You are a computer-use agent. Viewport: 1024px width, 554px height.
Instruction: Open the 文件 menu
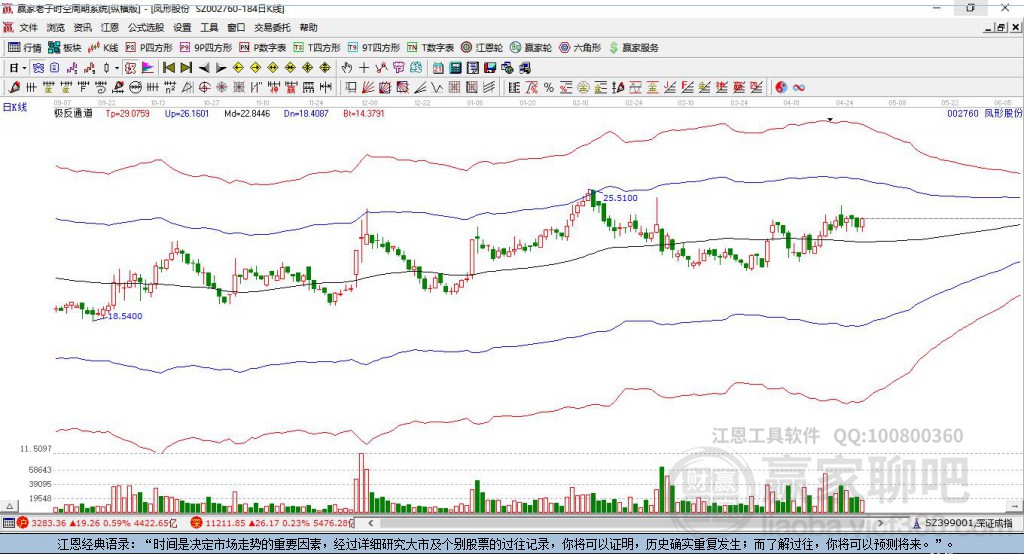click(x=28, y=27)
